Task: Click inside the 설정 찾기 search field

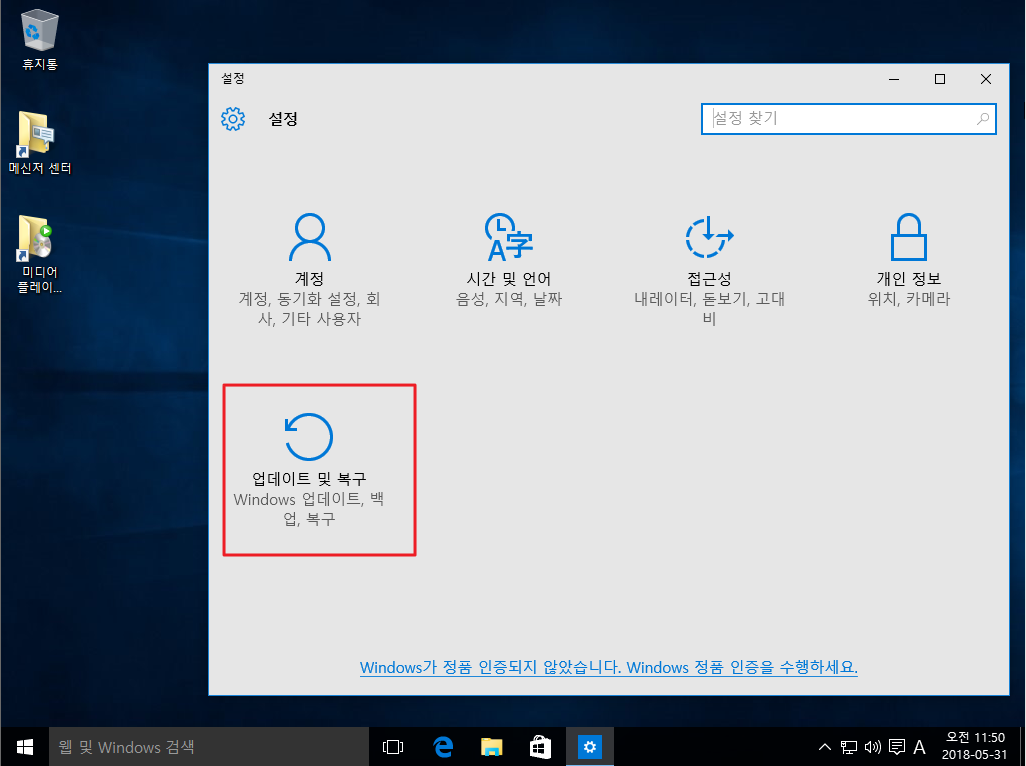Action: pos(849,119)
